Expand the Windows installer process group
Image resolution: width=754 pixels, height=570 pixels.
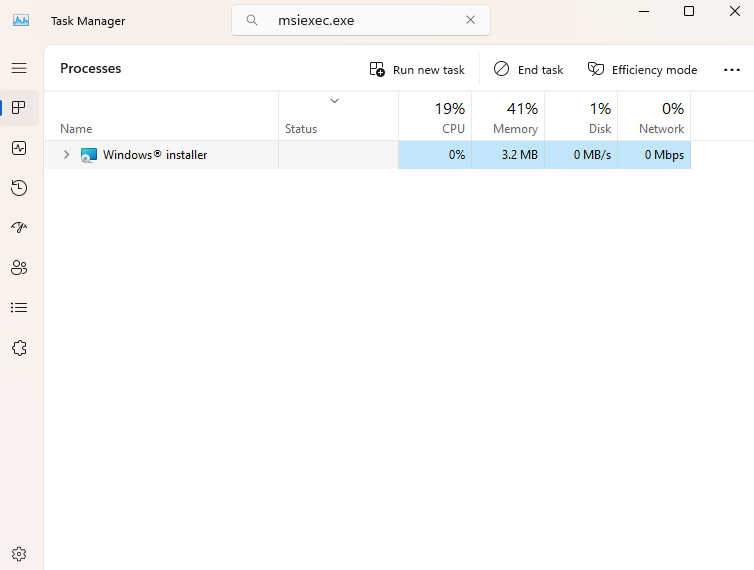66,154
